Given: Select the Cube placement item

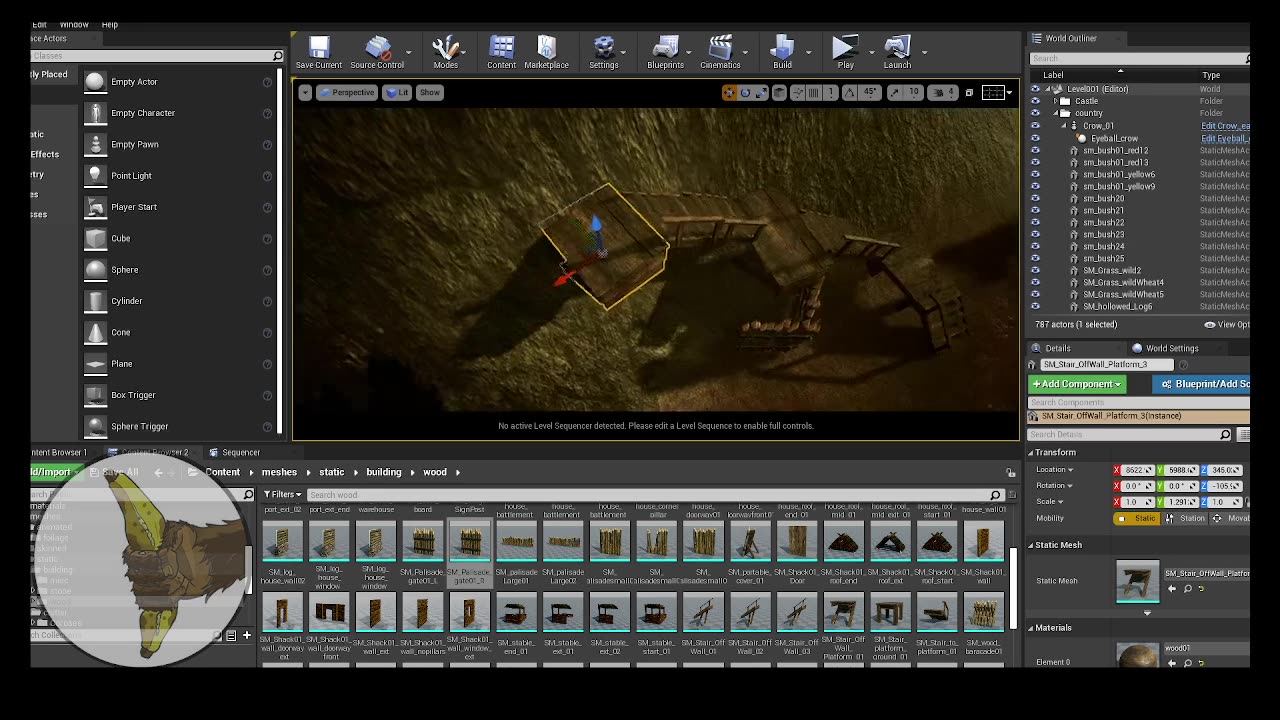Looking at the screenshot, I should coord(178,238).
